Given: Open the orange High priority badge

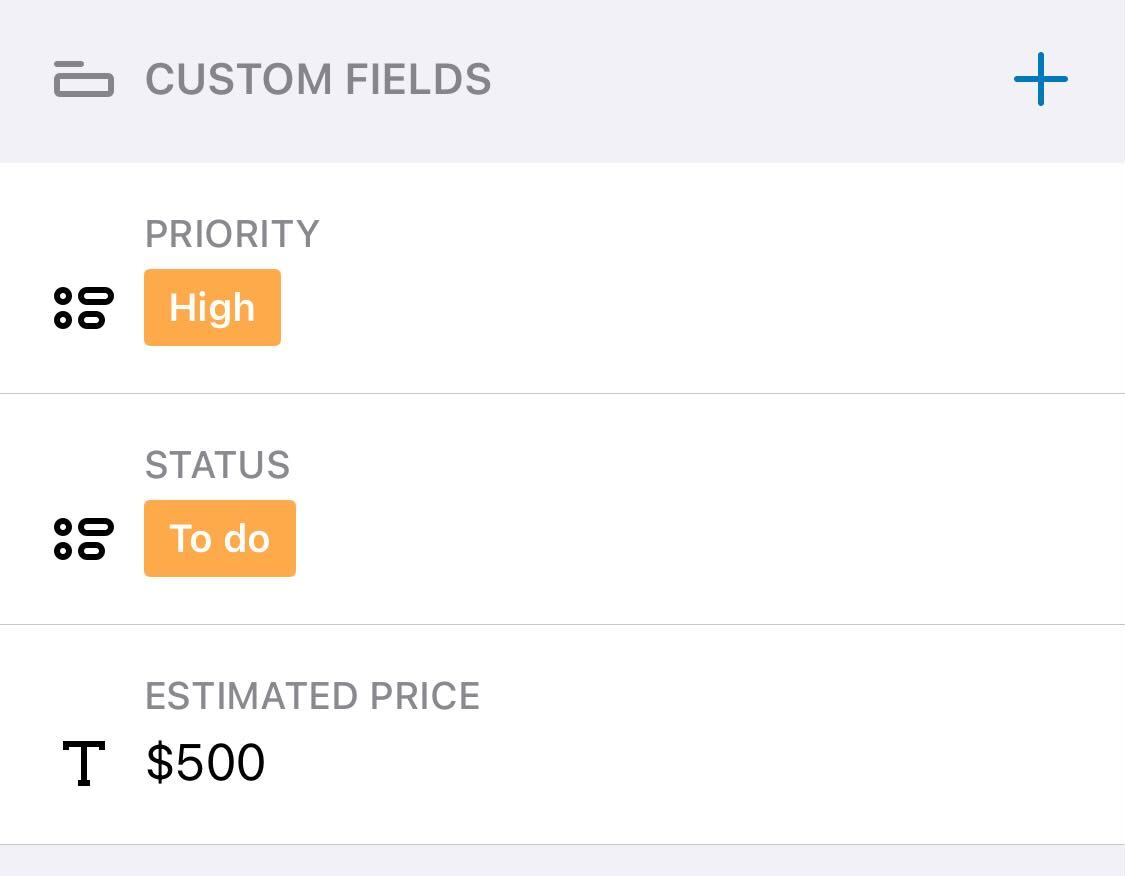Looking at the screenshot, I should coord(212,307).
